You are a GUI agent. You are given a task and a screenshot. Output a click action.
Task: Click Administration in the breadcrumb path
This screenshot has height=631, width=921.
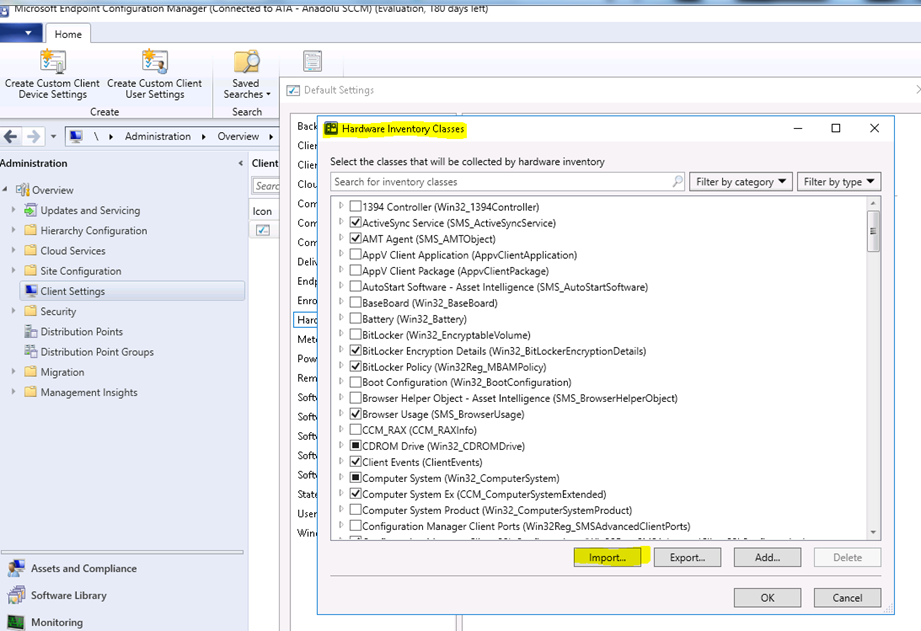(x=157, y=136)
